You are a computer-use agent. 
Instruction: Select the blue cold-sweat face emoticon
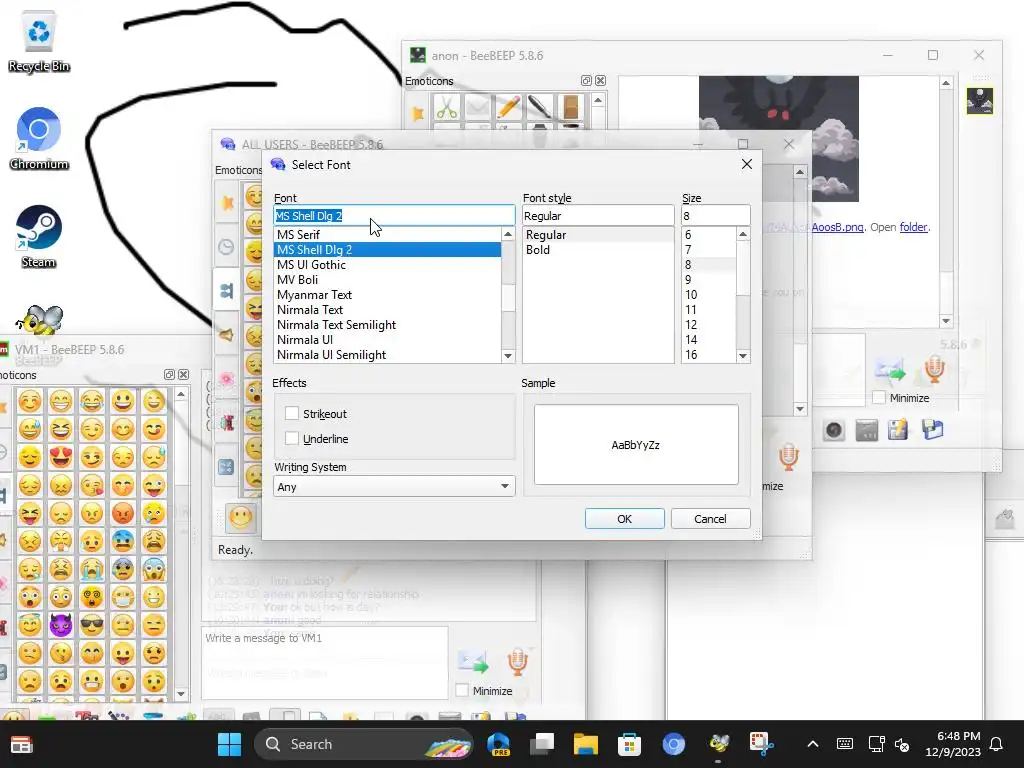(123, 541)
